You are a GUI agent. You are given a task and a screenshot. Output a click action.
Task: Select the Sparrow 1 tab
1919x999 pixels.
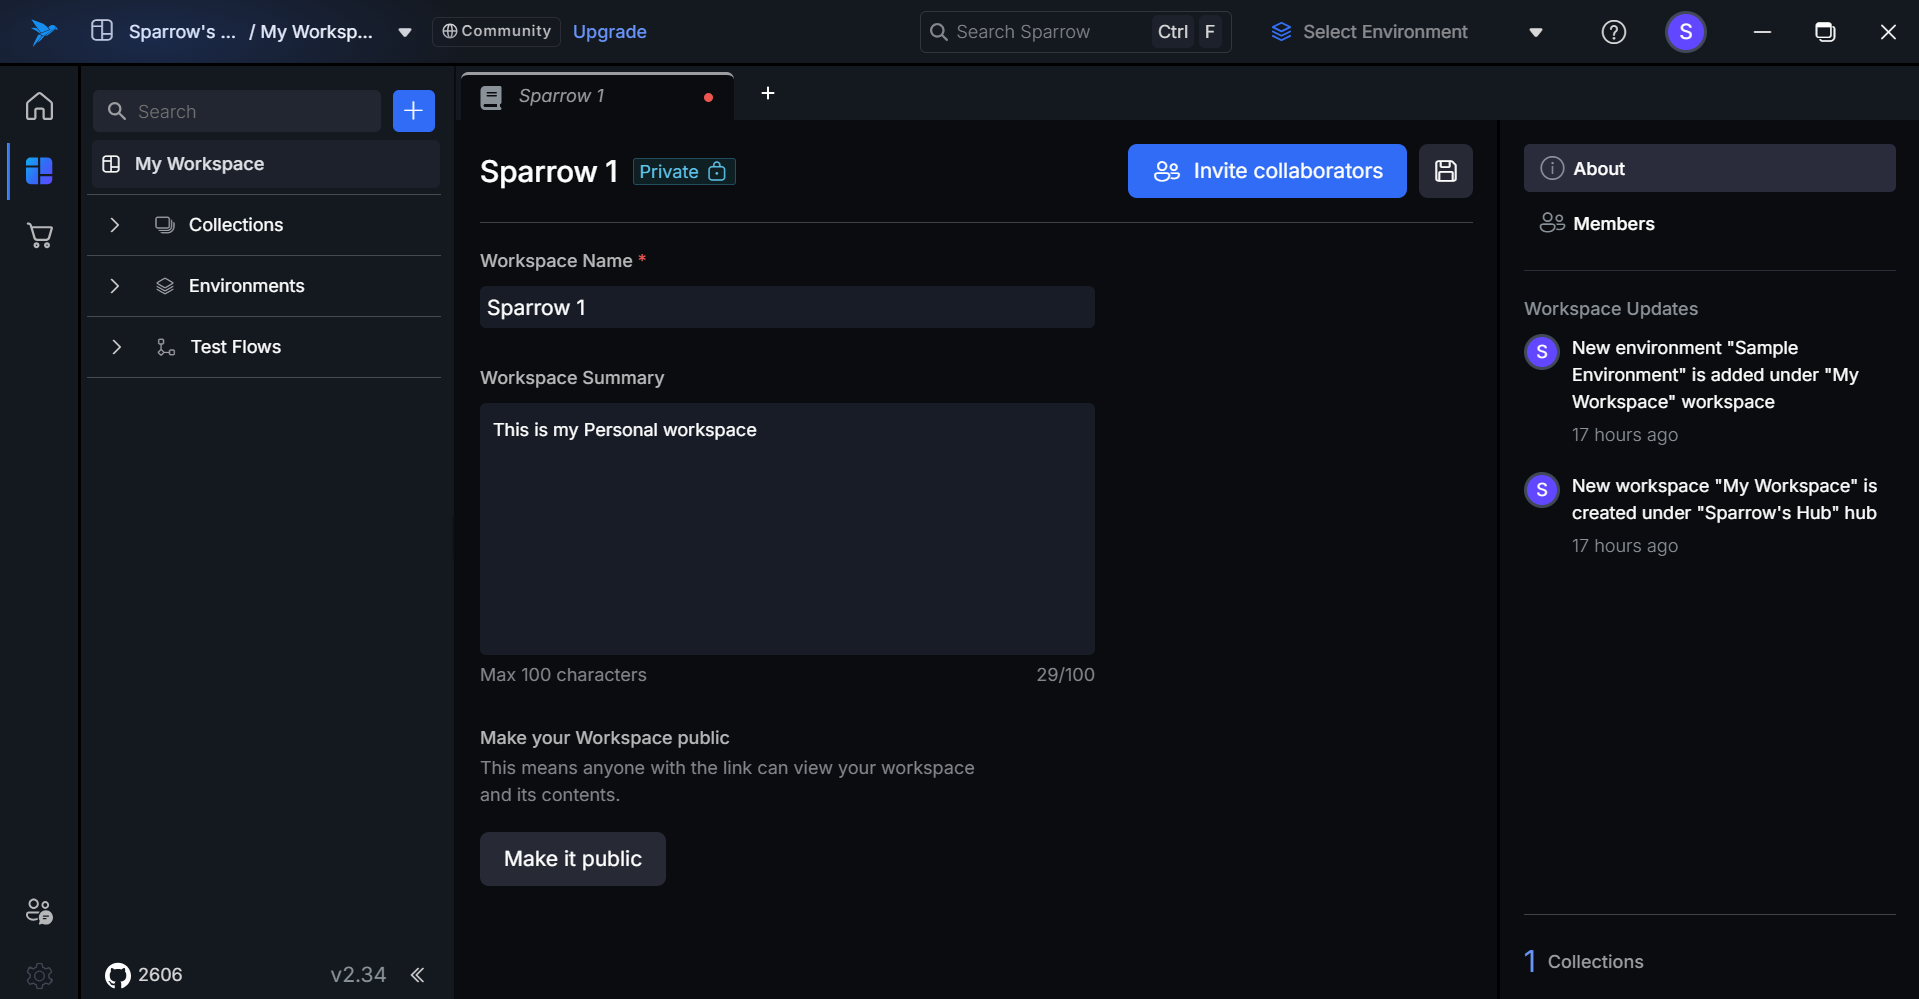[580, 96]
